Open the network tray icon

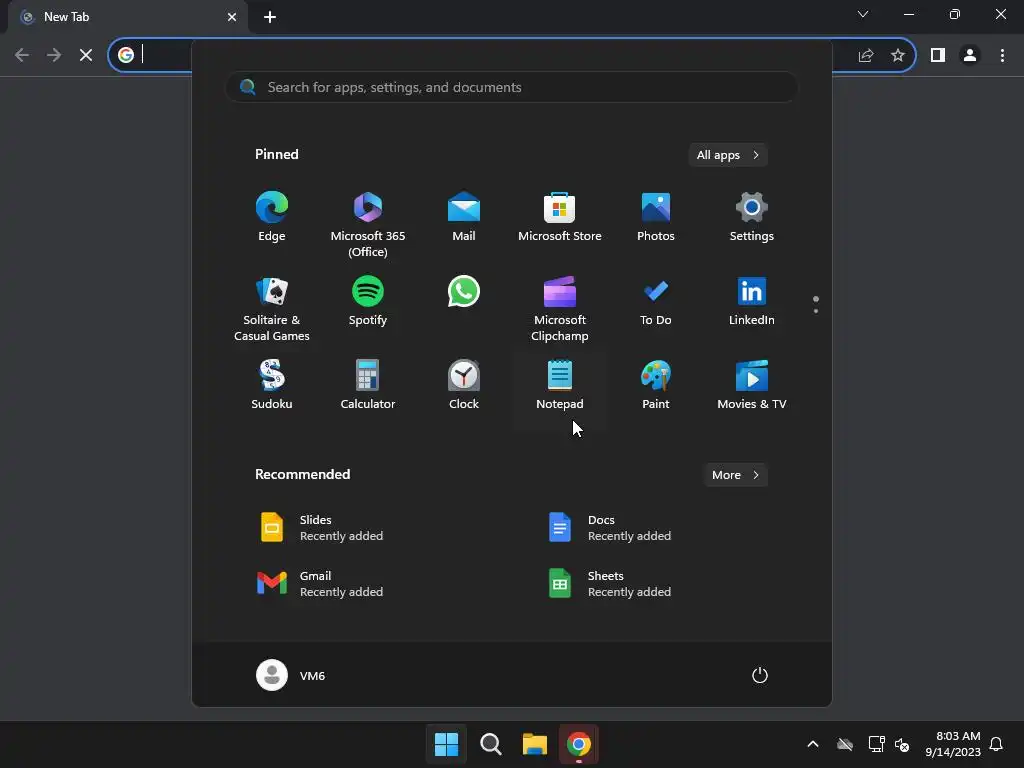tap(876, 744)
